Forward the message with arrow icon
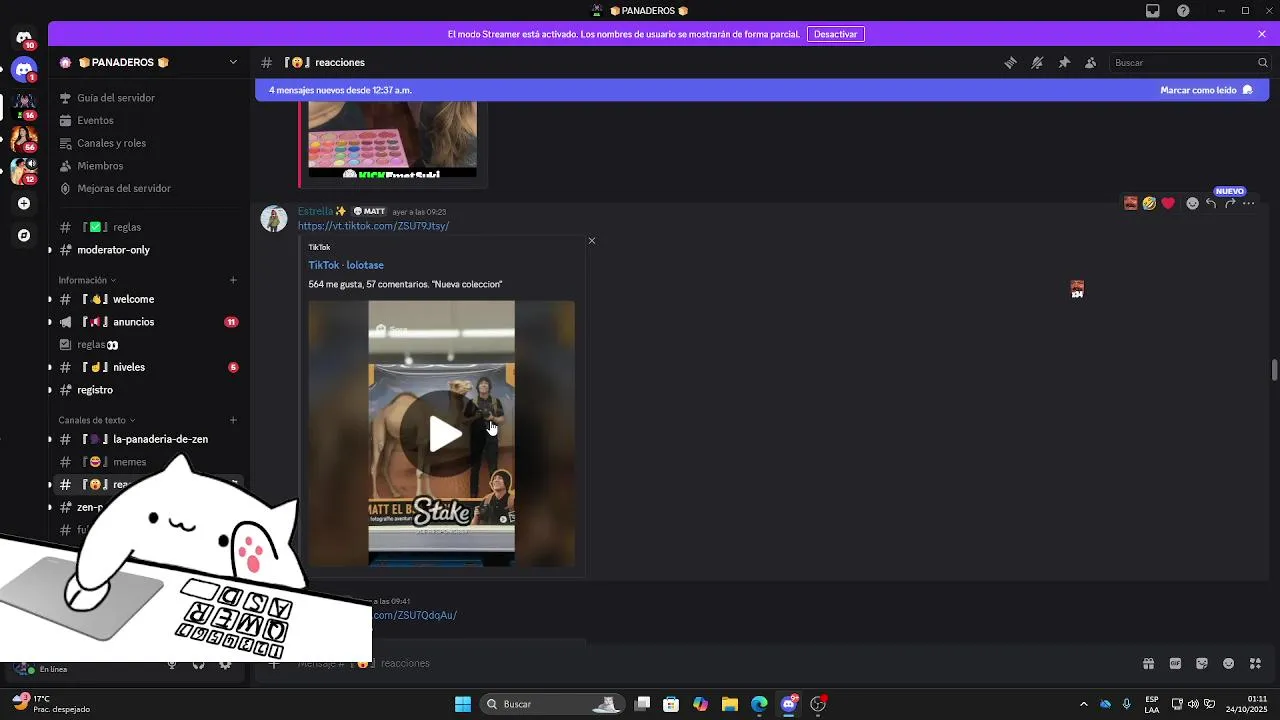The height and width of the screenshot is (720, 1280). coord(1230,203)
